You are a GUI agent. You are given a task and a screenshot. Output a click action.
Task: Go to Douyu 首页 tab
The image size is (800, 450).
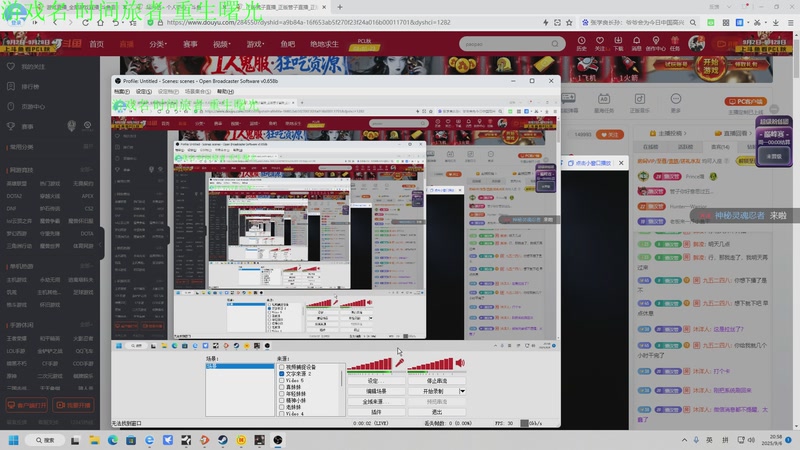96,44
